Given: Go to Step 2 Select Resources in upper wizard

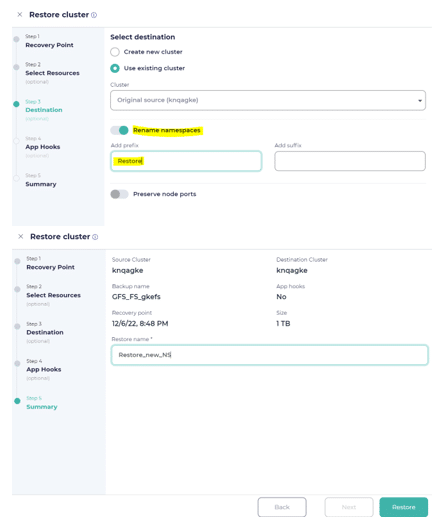Looking at the screenshot, I should coord(52,73).
